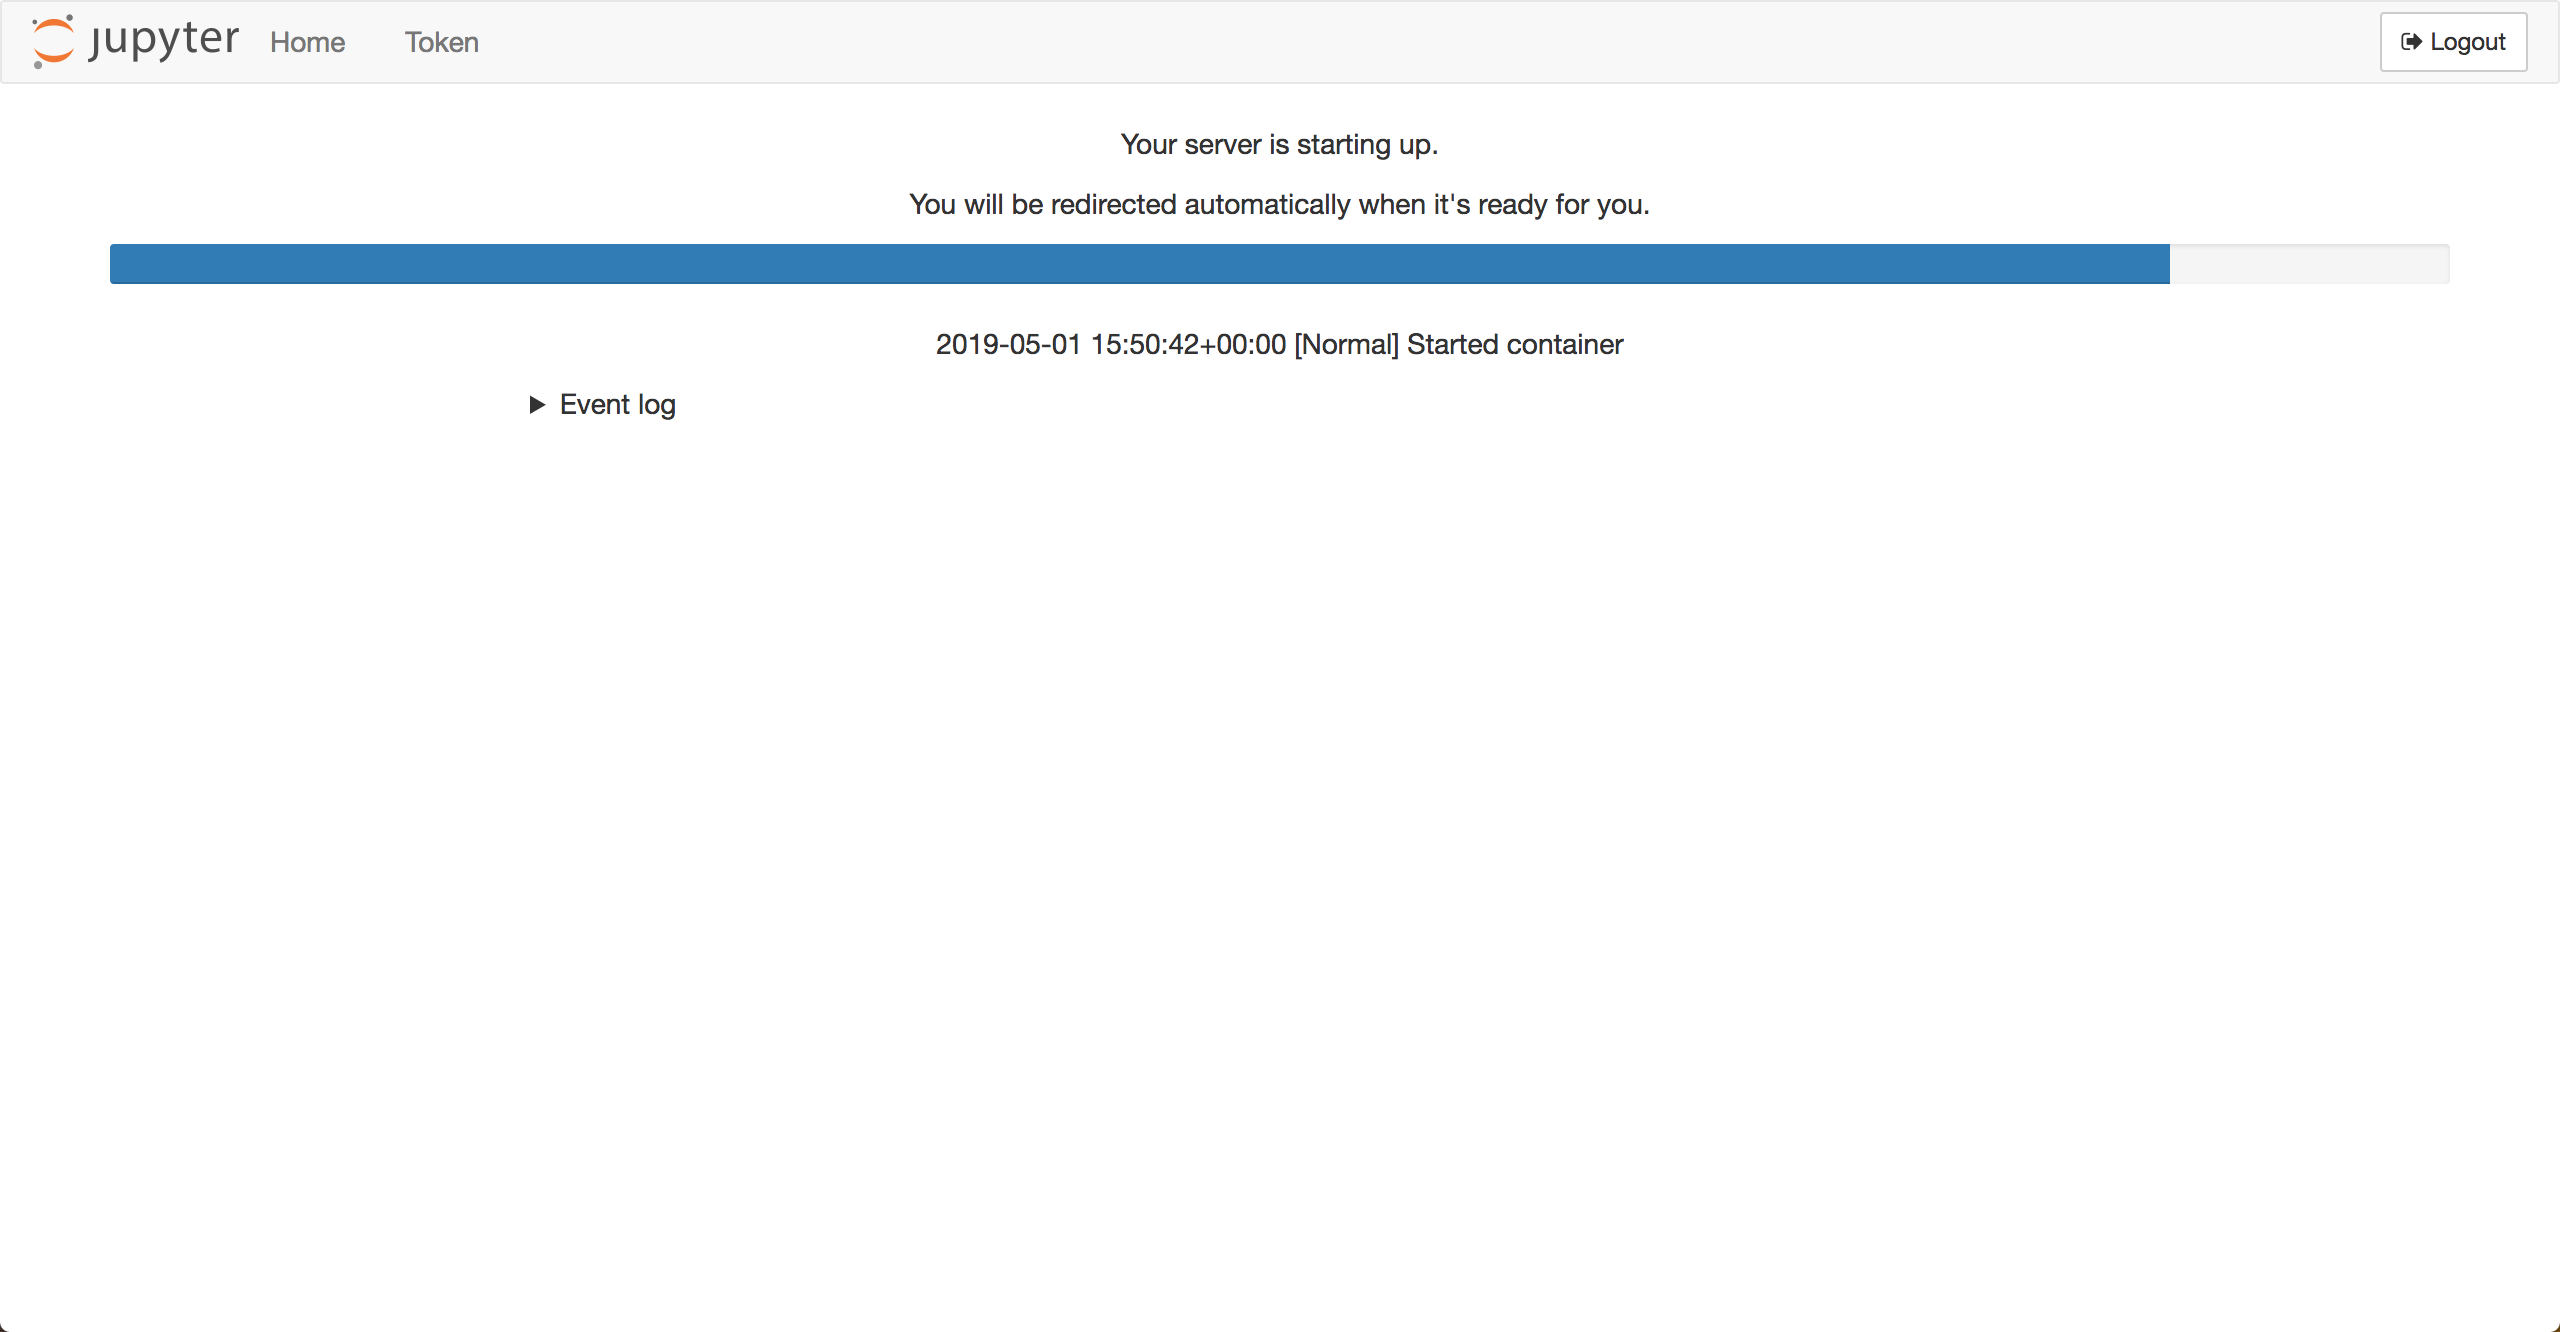Click the Jupyter logo
Screen dimensions: 2560x1332
click(x=135, y=41)
